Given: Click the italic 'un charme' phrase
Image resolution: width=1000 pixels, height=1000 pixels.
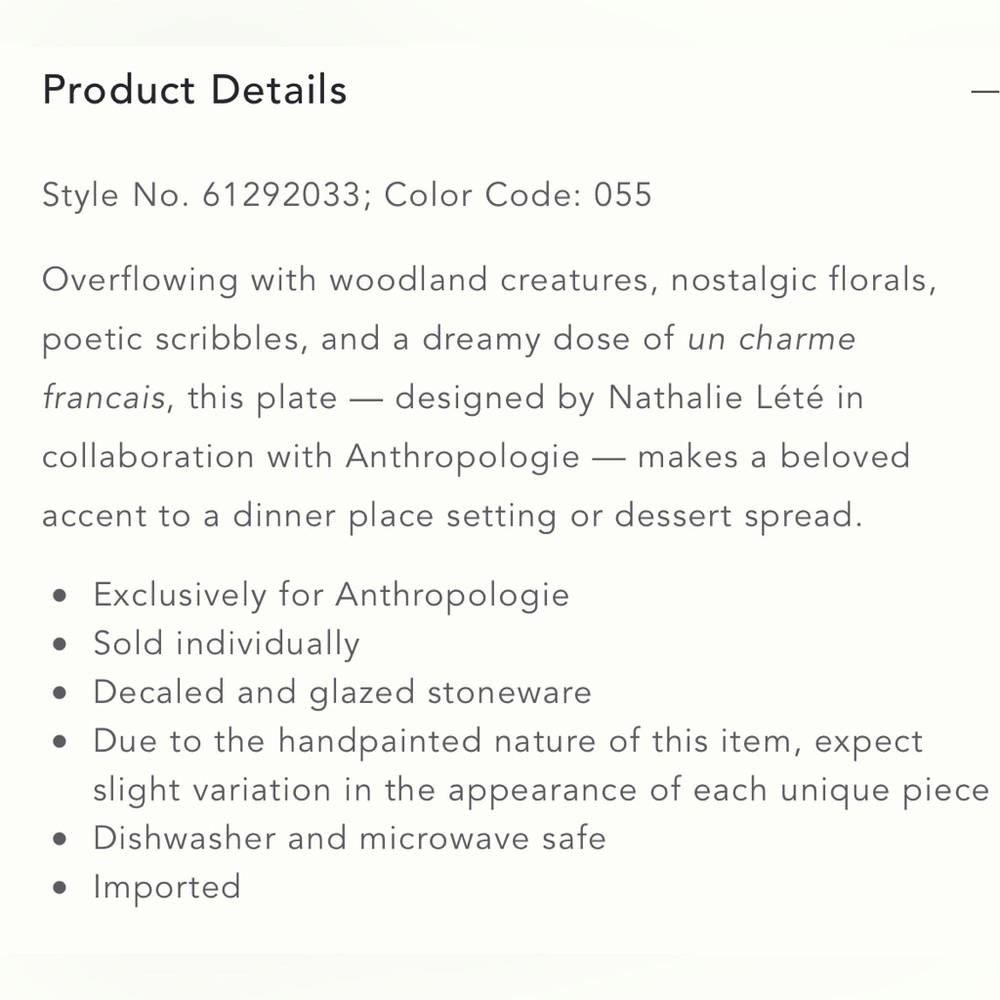Looking at the screenshot, I should tap(772, 339).
